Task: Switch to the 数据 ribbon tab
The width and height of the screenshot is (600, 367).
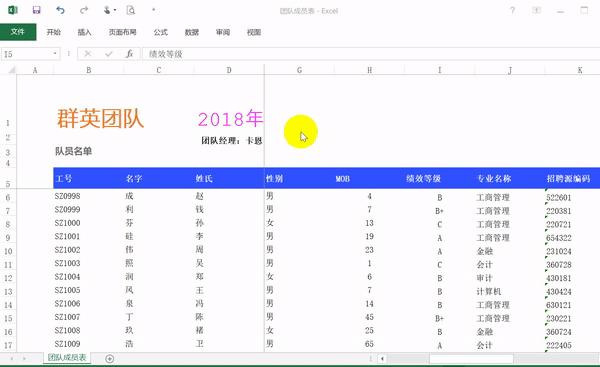Action: [192, 32]
